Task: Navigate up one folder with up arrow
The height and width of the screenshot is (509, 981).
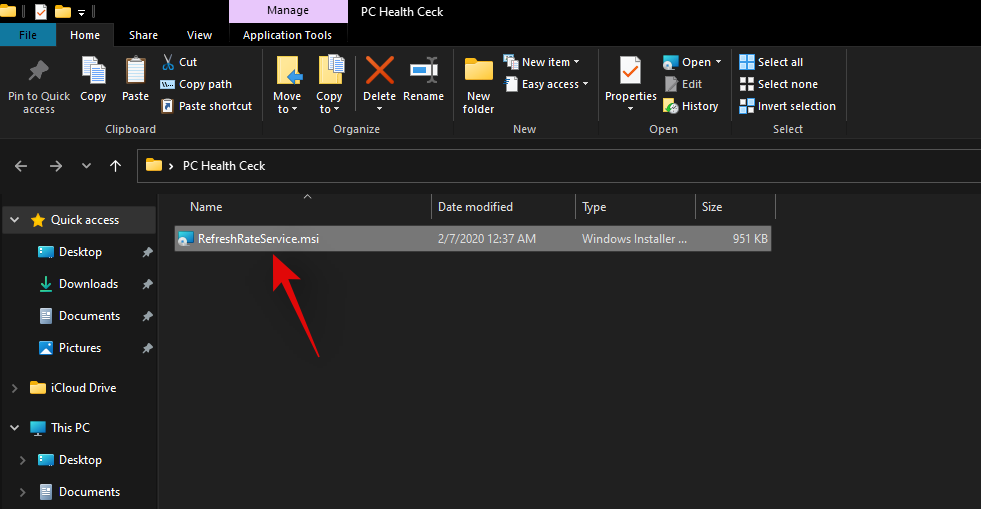Action: 116,166
